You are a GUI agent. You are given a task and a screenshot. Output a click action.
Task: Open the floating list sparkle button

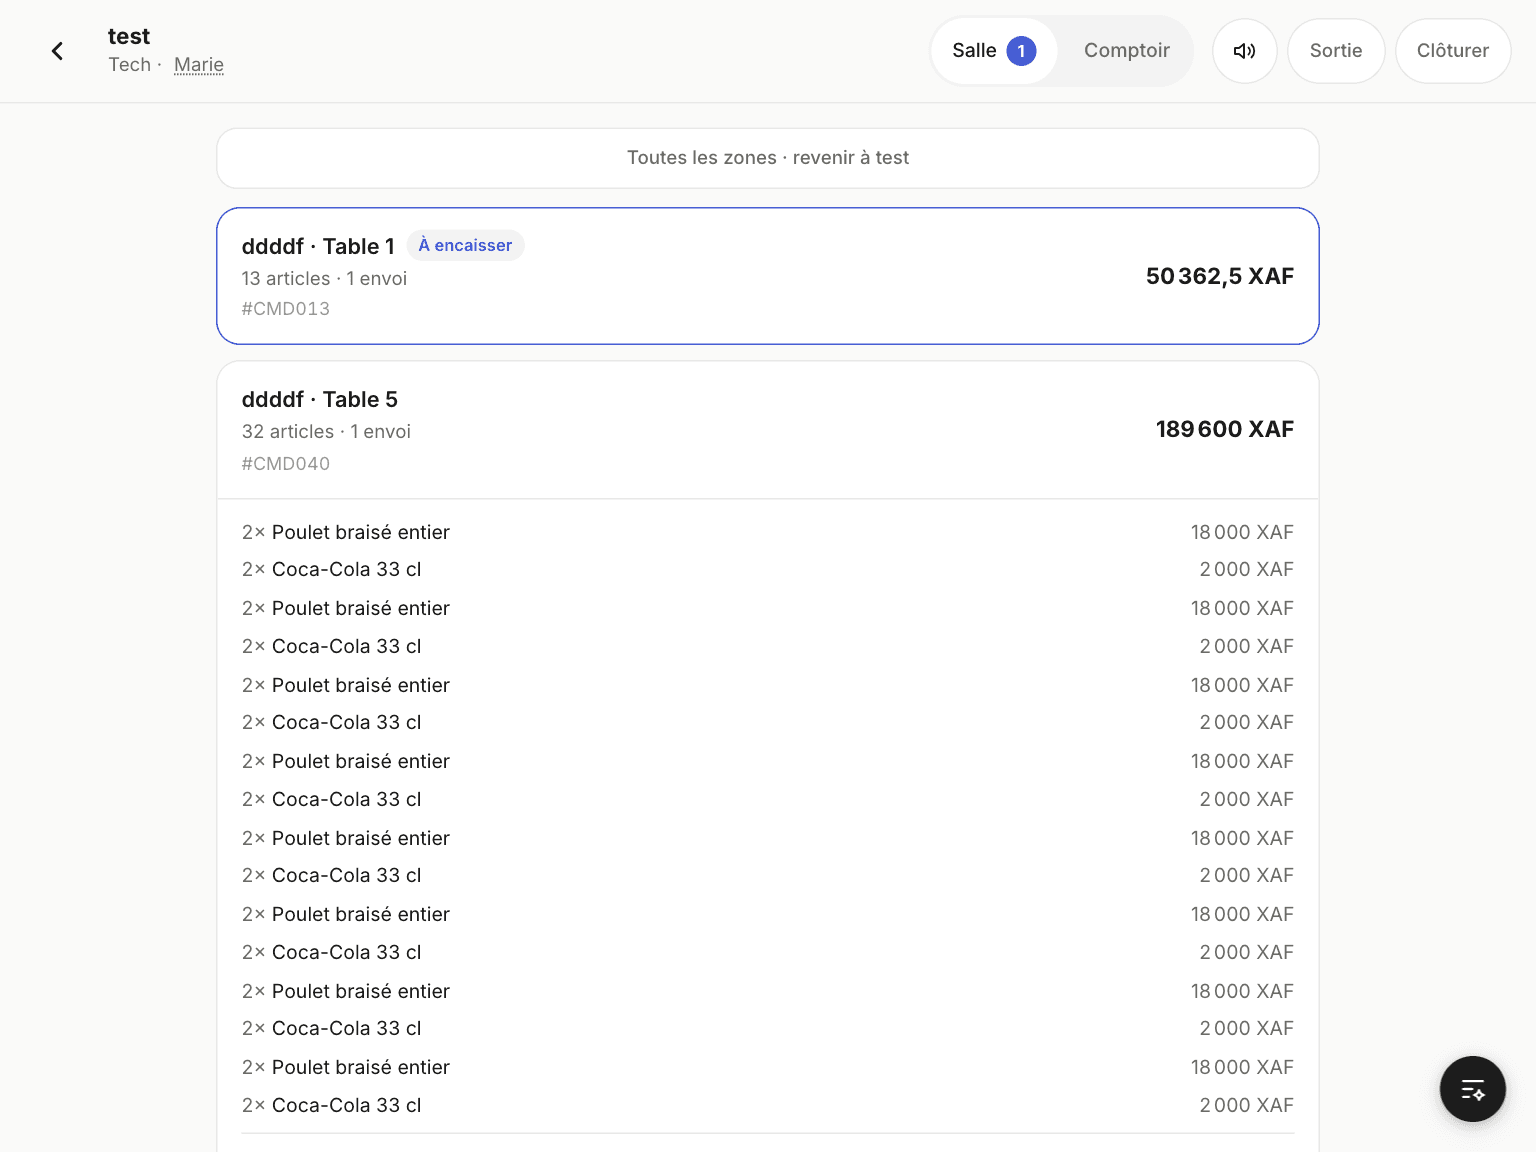tap(1472, 1089)
